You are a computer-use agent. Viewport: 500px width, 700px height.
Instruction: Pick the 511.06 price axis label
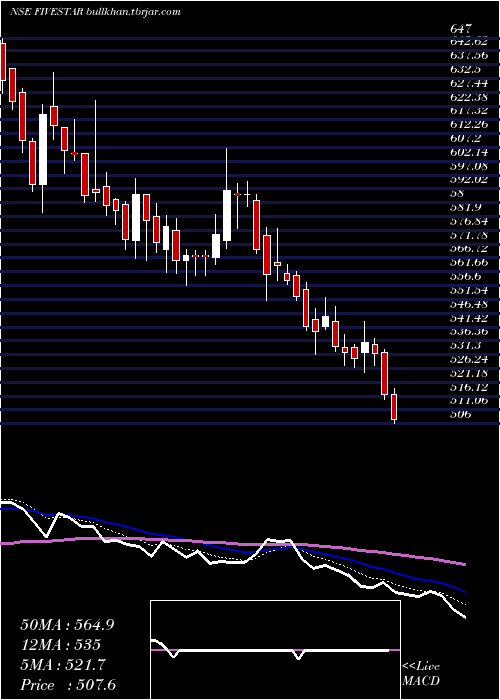click(x=469, y=401)
